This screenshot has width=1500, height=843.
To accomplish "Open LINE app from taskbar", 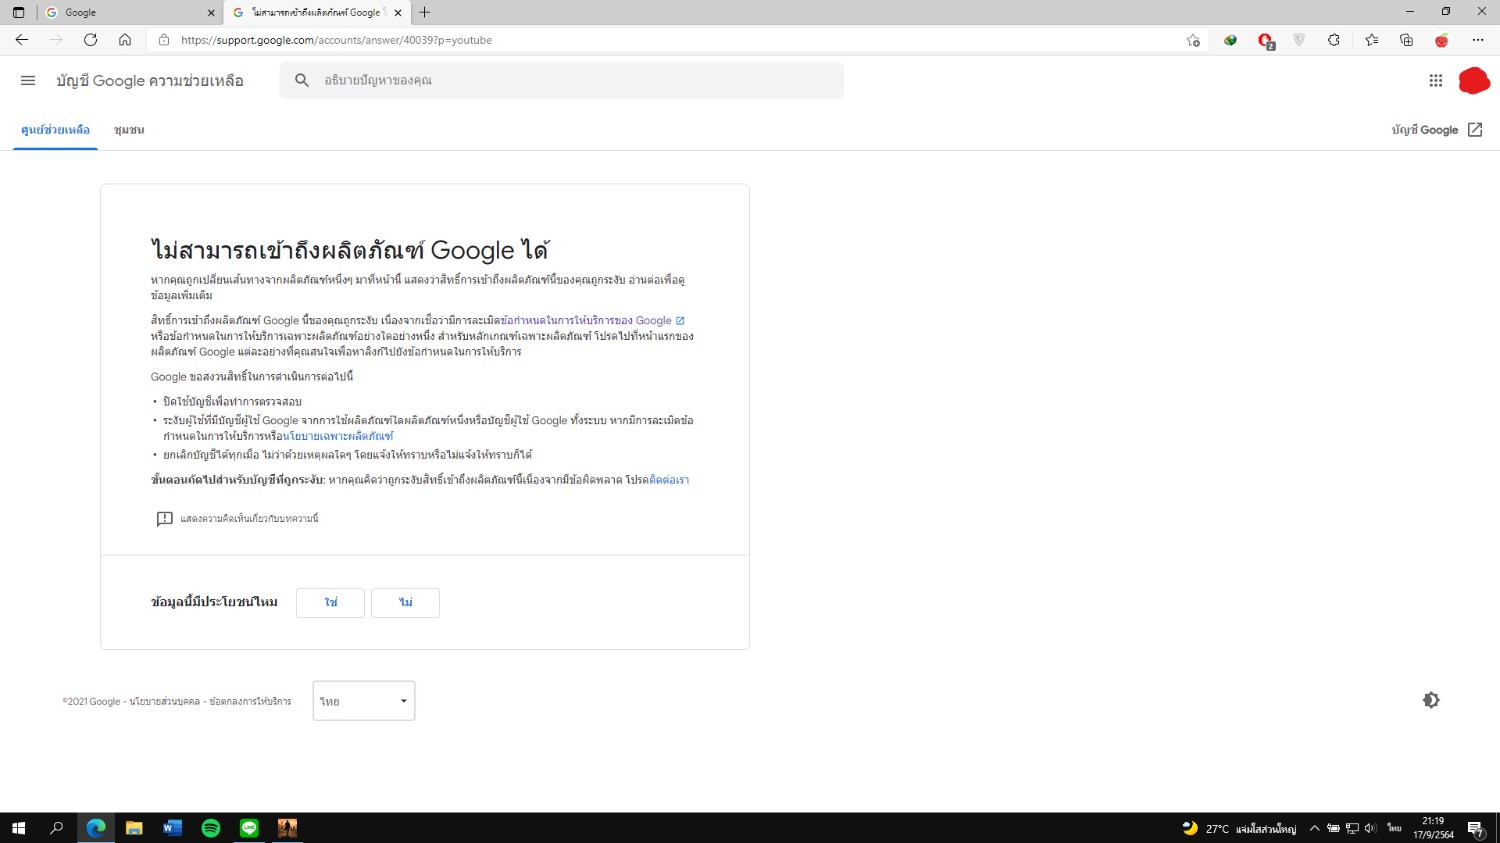I will (249, 828).
